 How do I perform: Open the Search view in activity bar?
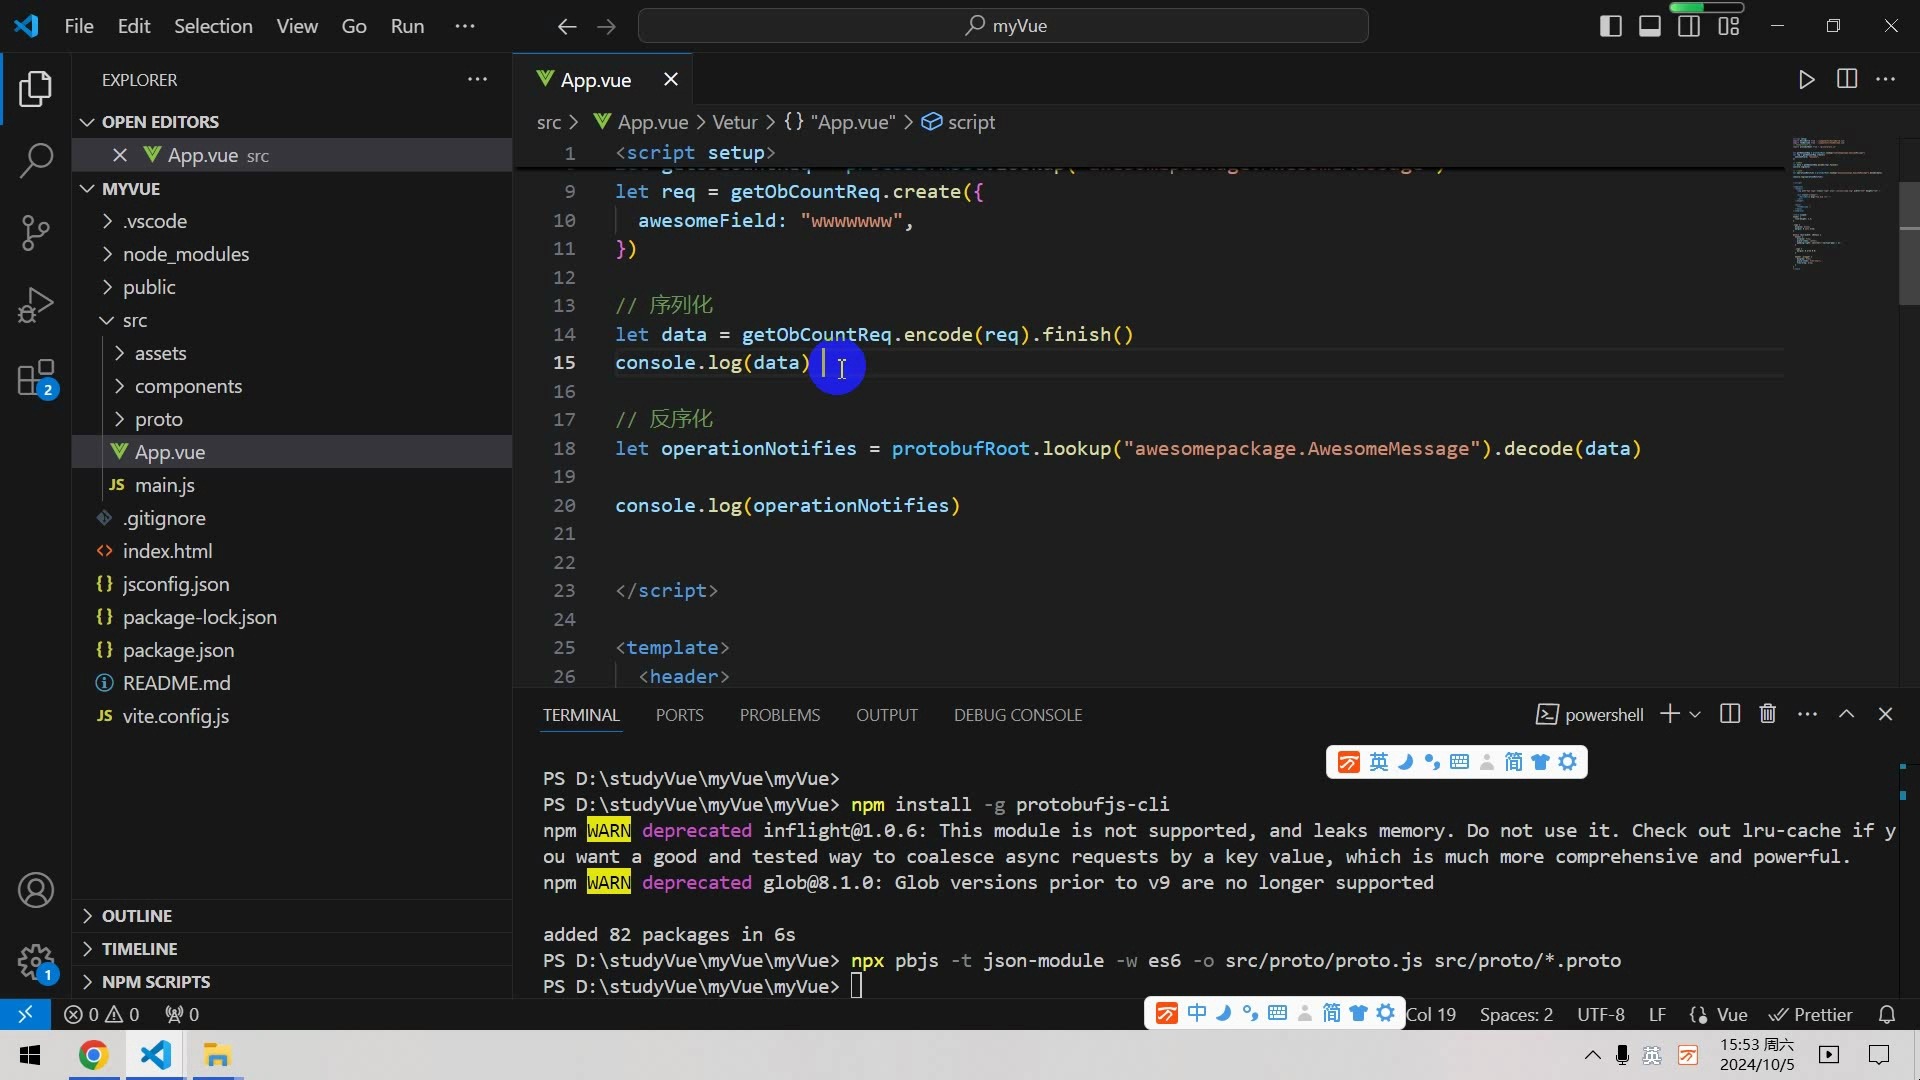coord(36,160)
